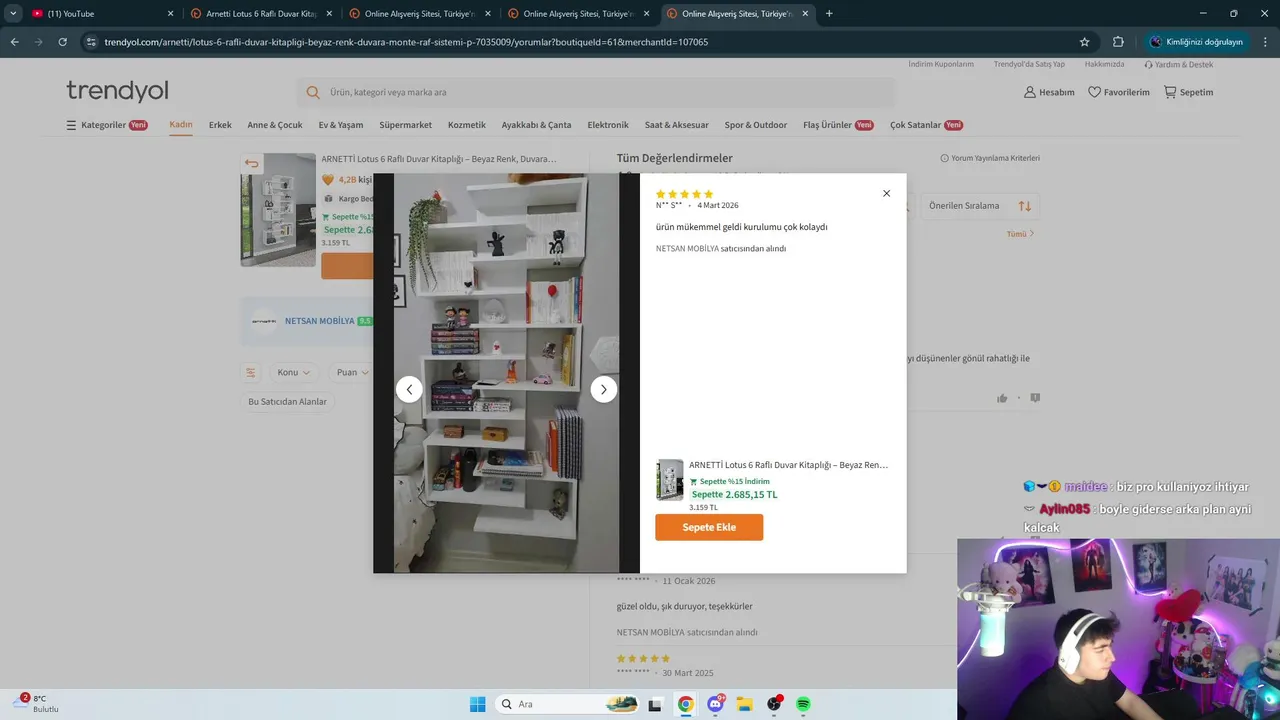Like the review with thumbs up
This screenshot has height=720, width=1280.
(x=1002, y=398)
